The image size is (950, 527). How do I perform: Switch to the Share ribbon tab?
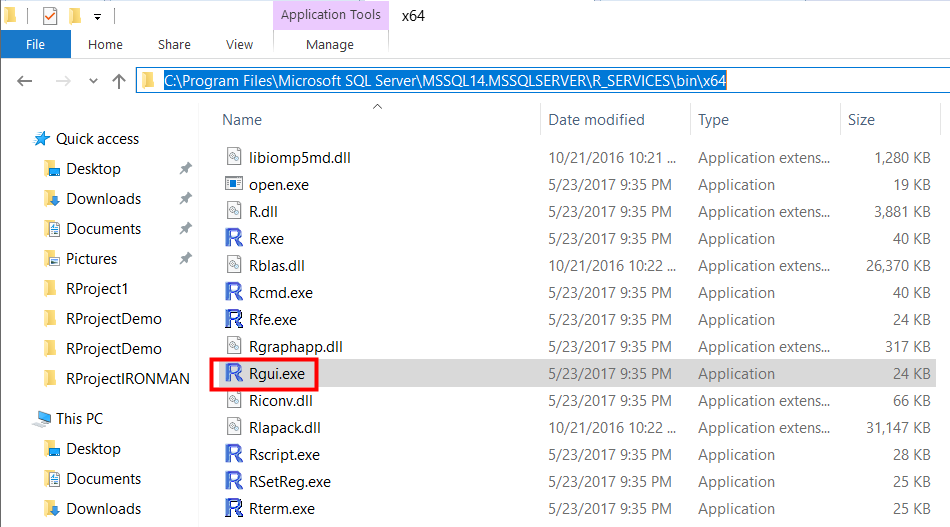click(x=174, y=44)
